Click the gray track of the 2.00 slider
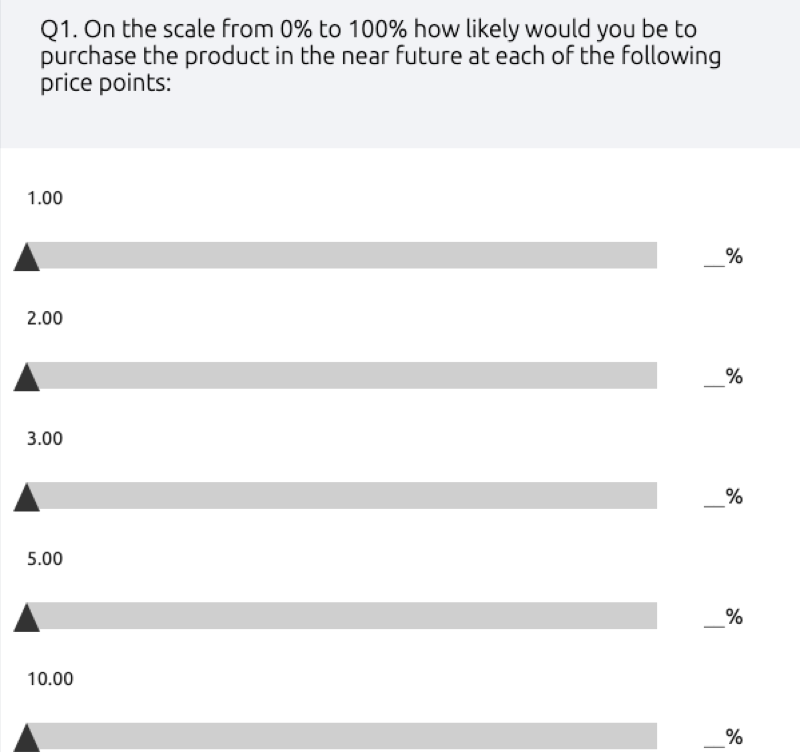The width and height of the screenshot is (800, 752). [x=342, y=375]
